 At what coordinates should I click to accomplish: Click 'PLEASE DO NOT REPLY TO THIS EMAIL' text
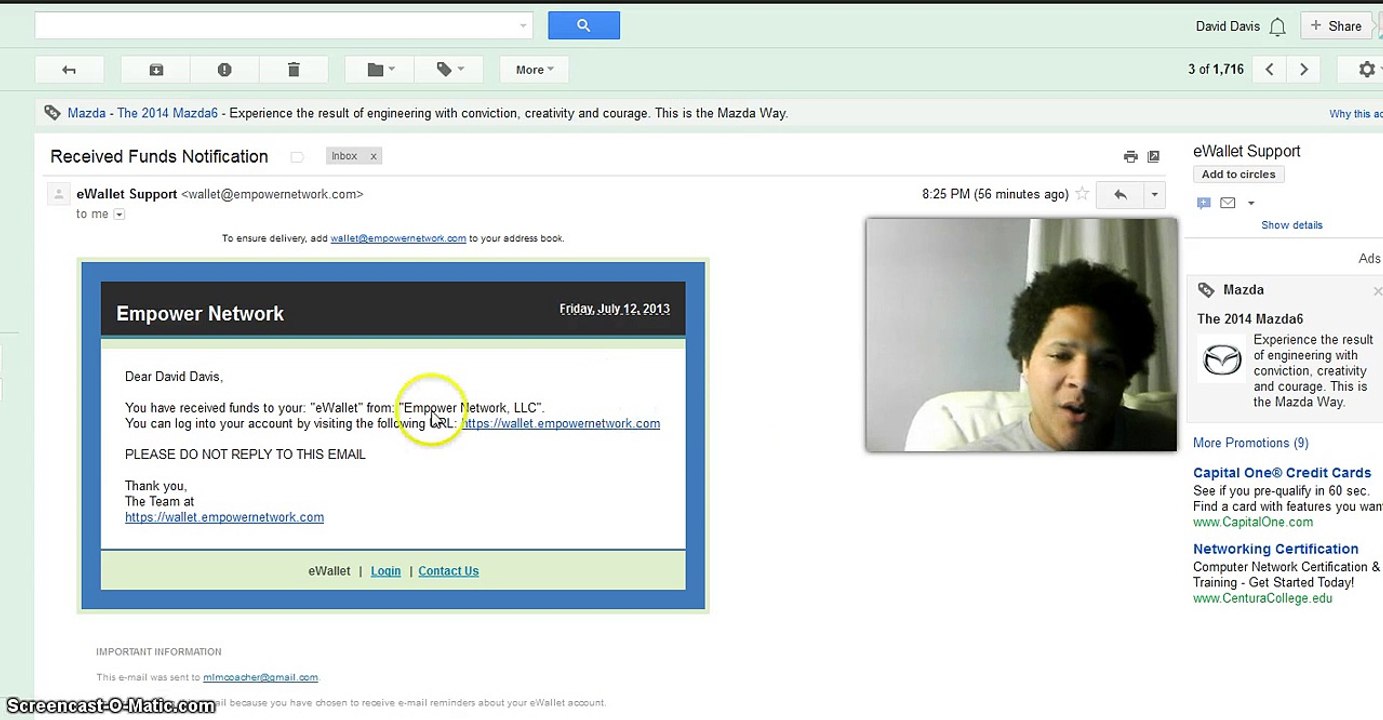pos(245,454)
